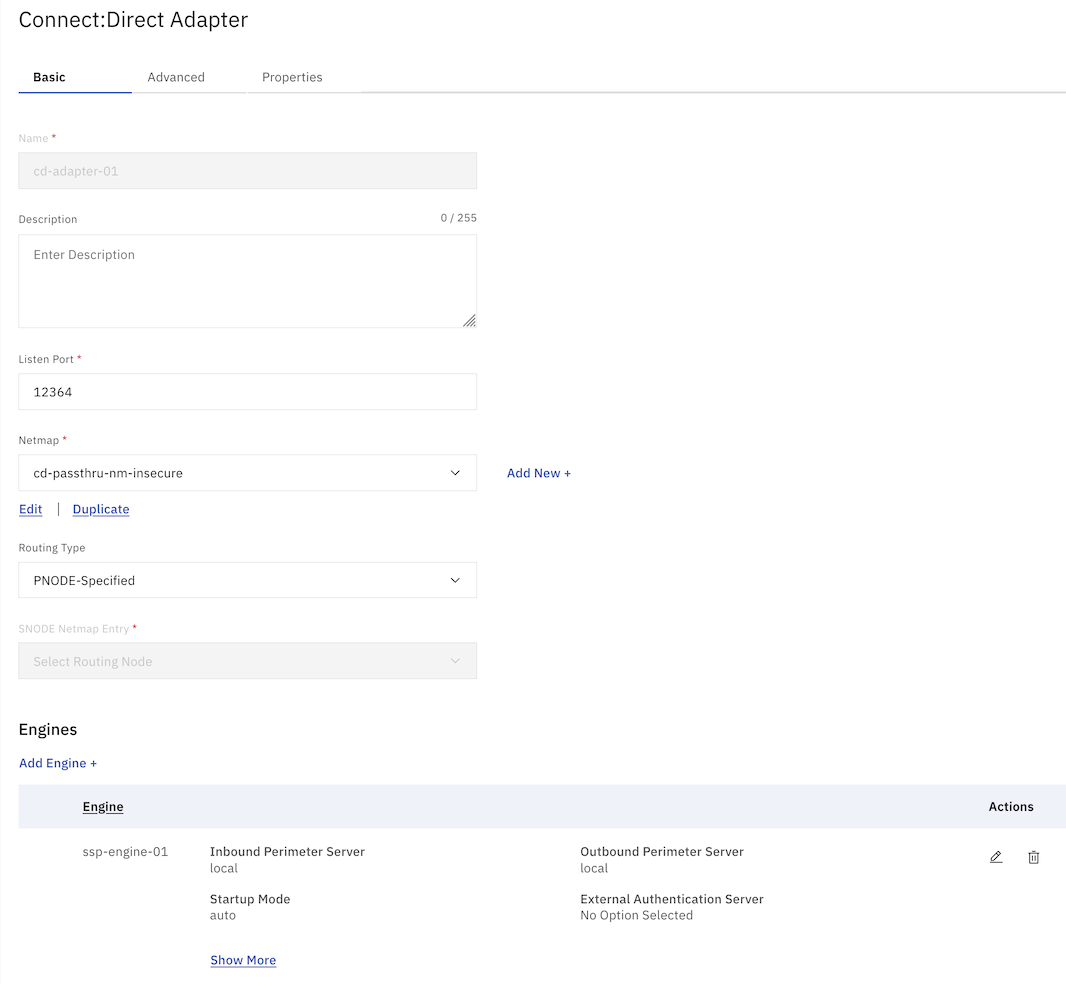Click the Startup Mode value auto

222,915
